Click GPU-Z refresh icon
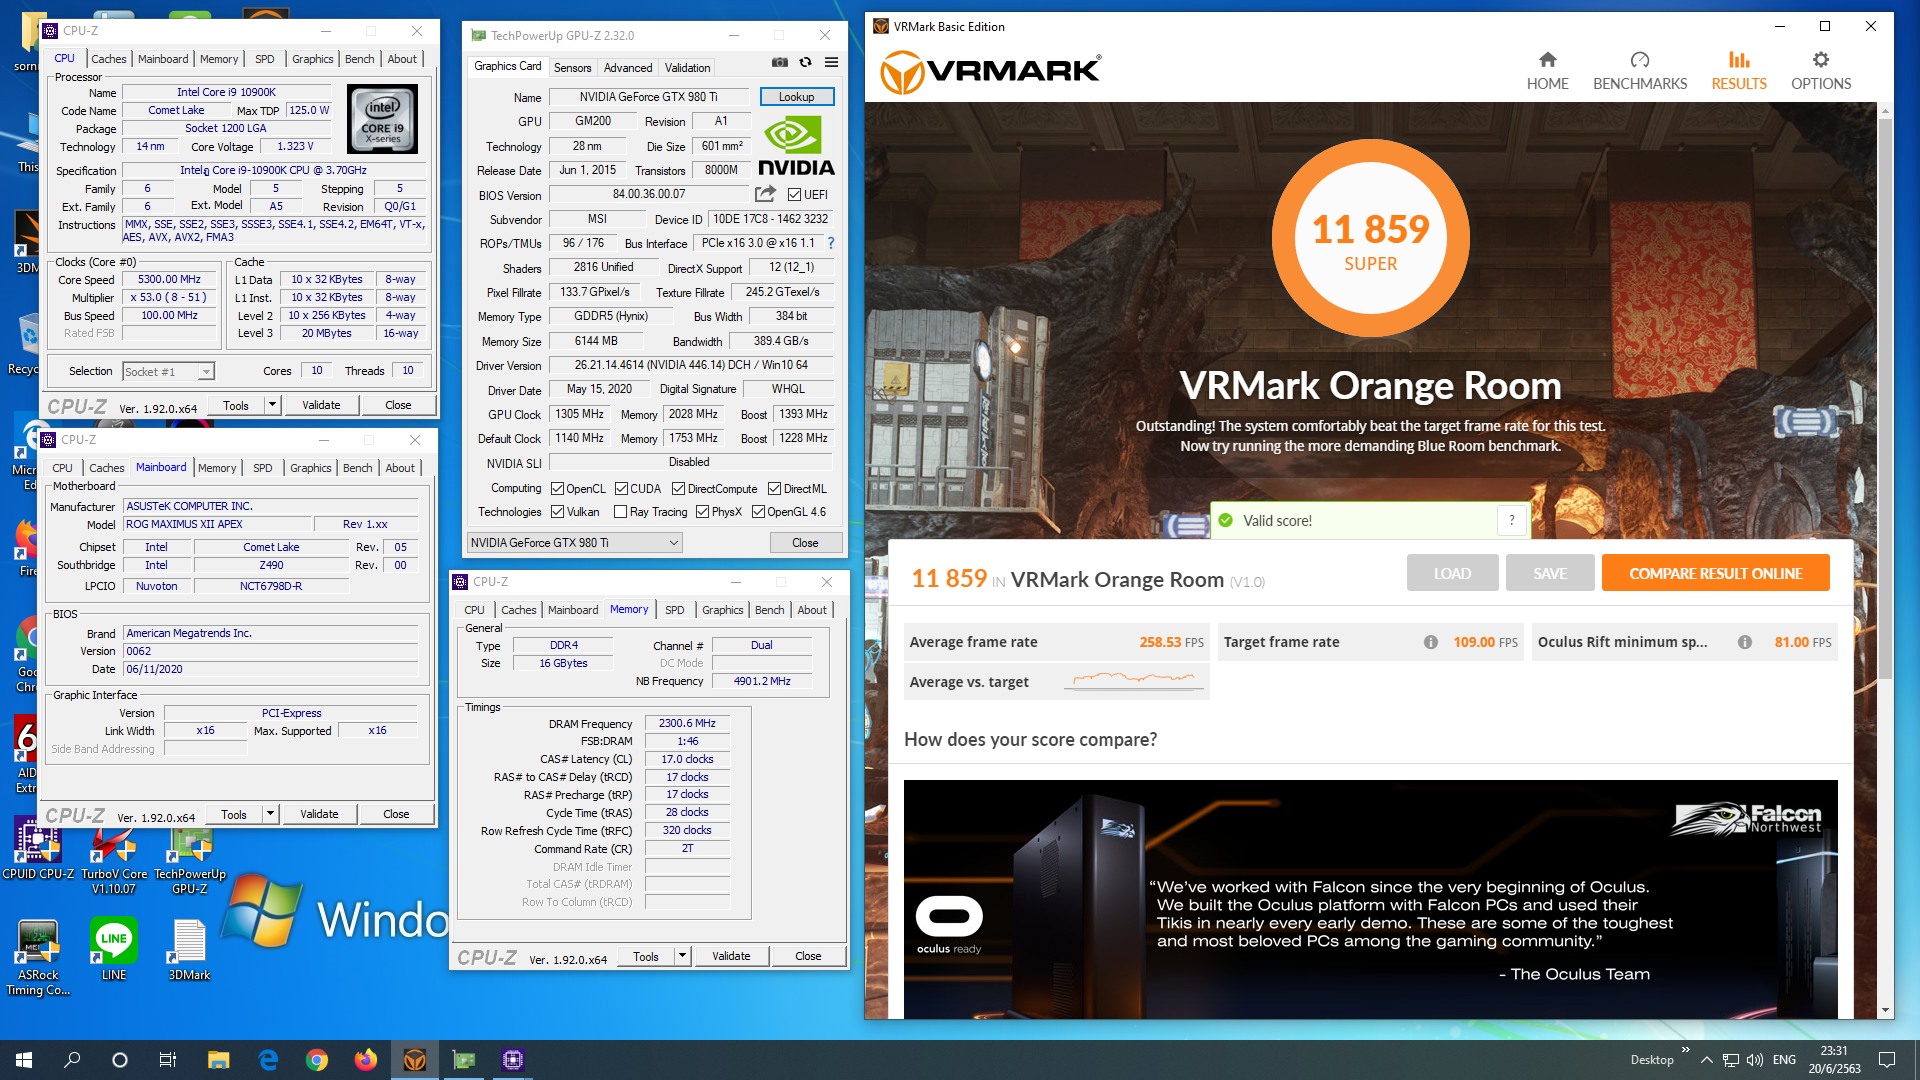The image size is (1920, 1080). (x=805, y=62)
